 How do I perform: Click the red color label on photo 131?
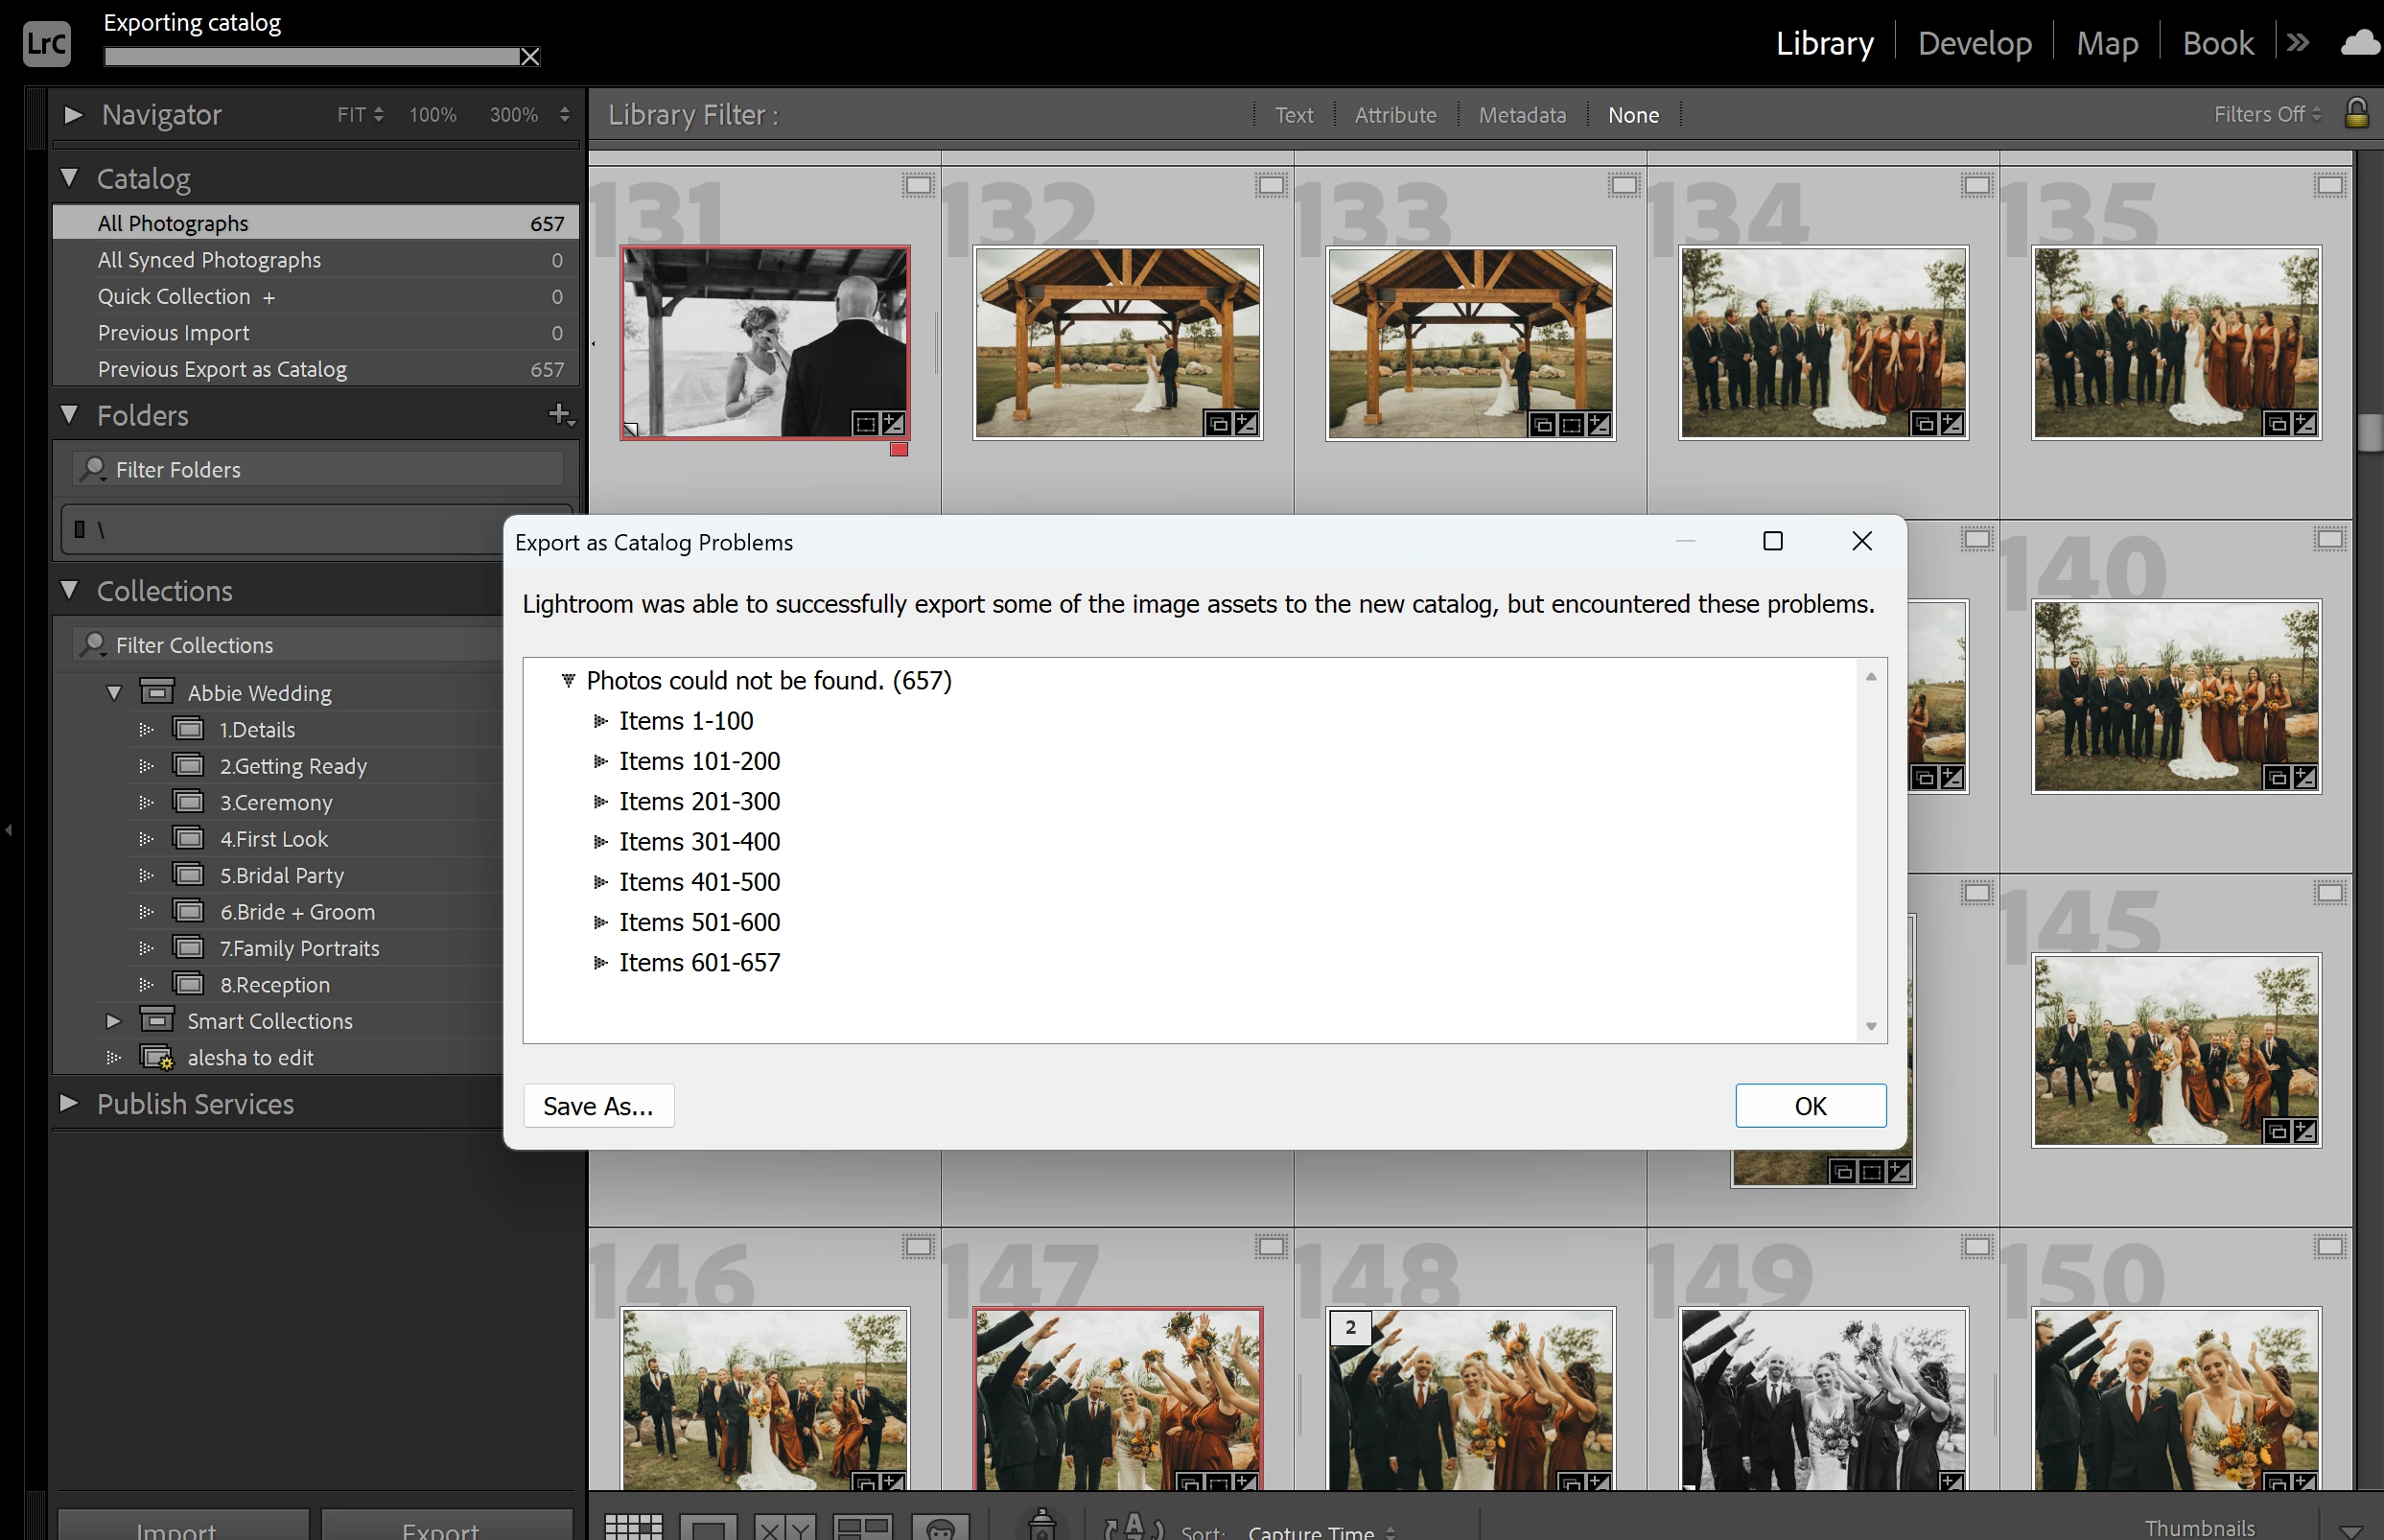(x=898, y=450)
